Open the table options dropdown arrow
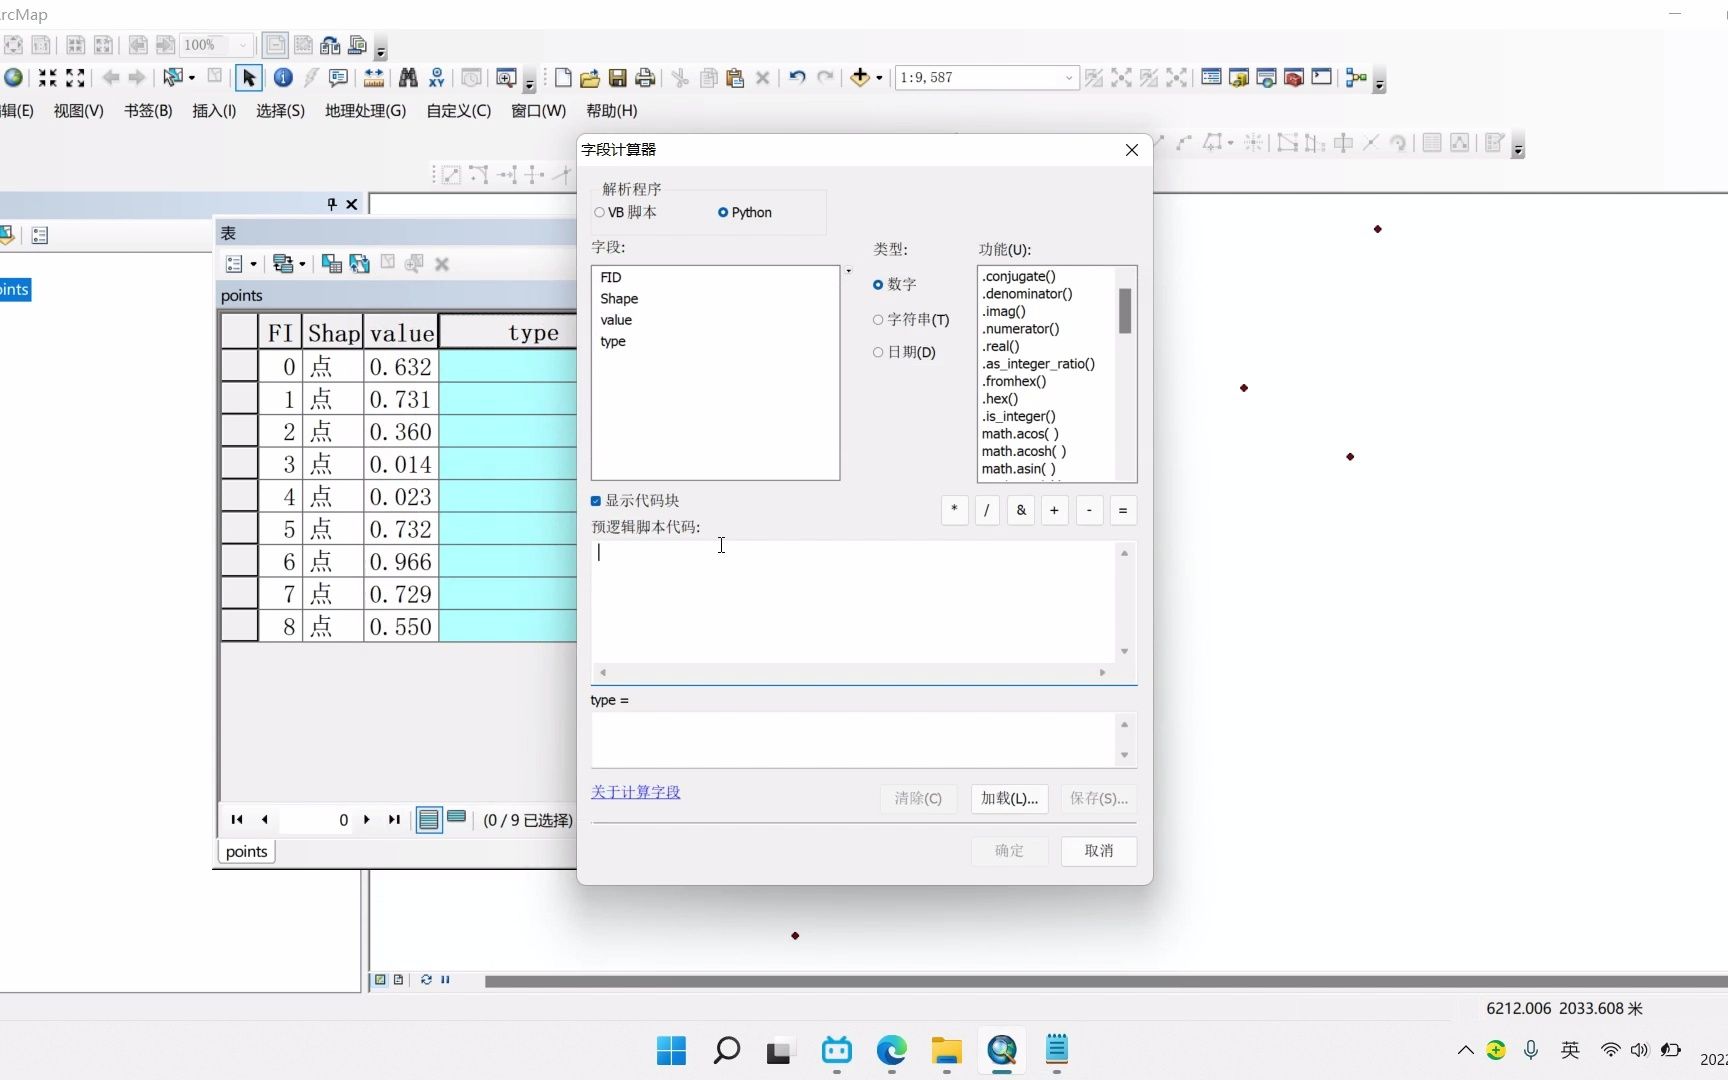 point(253,264)
